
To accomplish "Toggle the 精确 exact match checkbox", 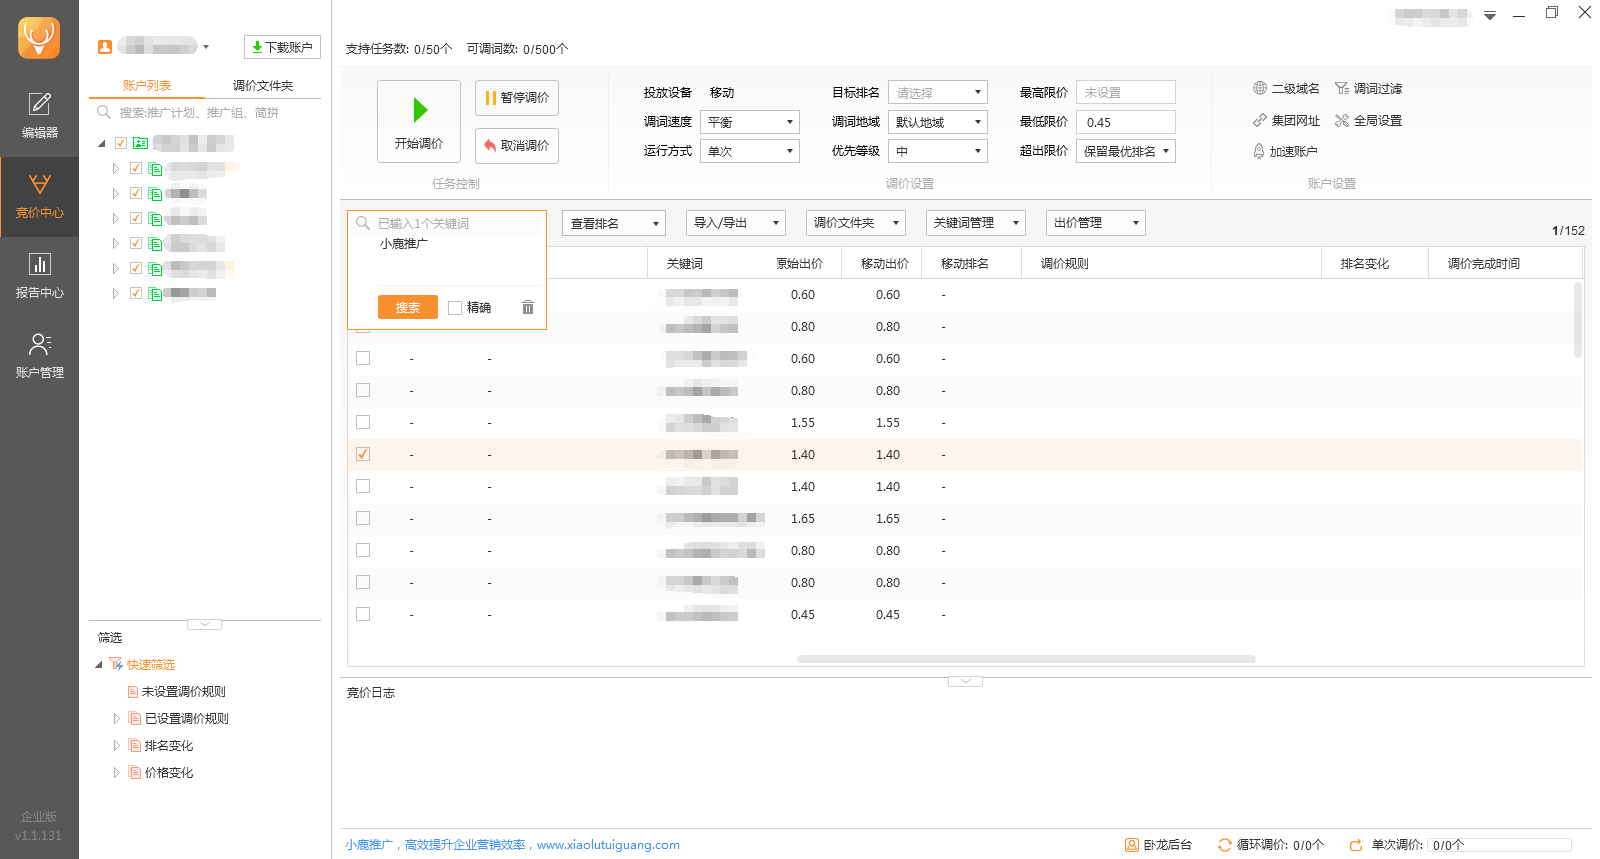I will tap(455, 308).
